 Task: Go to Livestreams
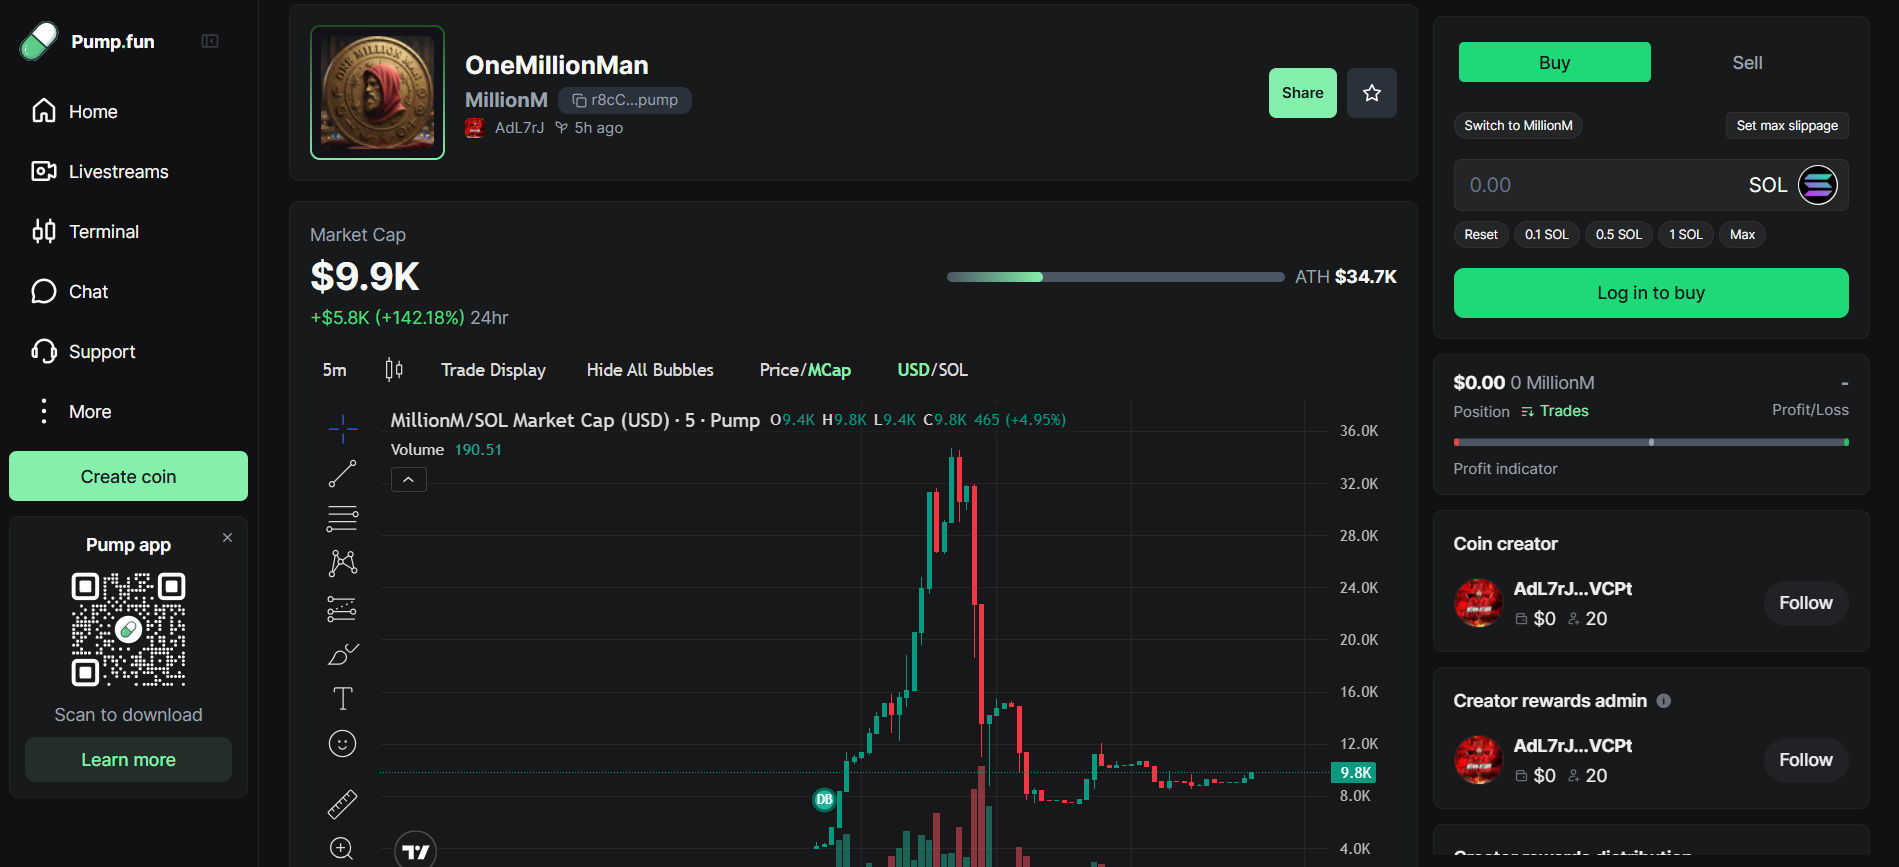click(100, 171)
